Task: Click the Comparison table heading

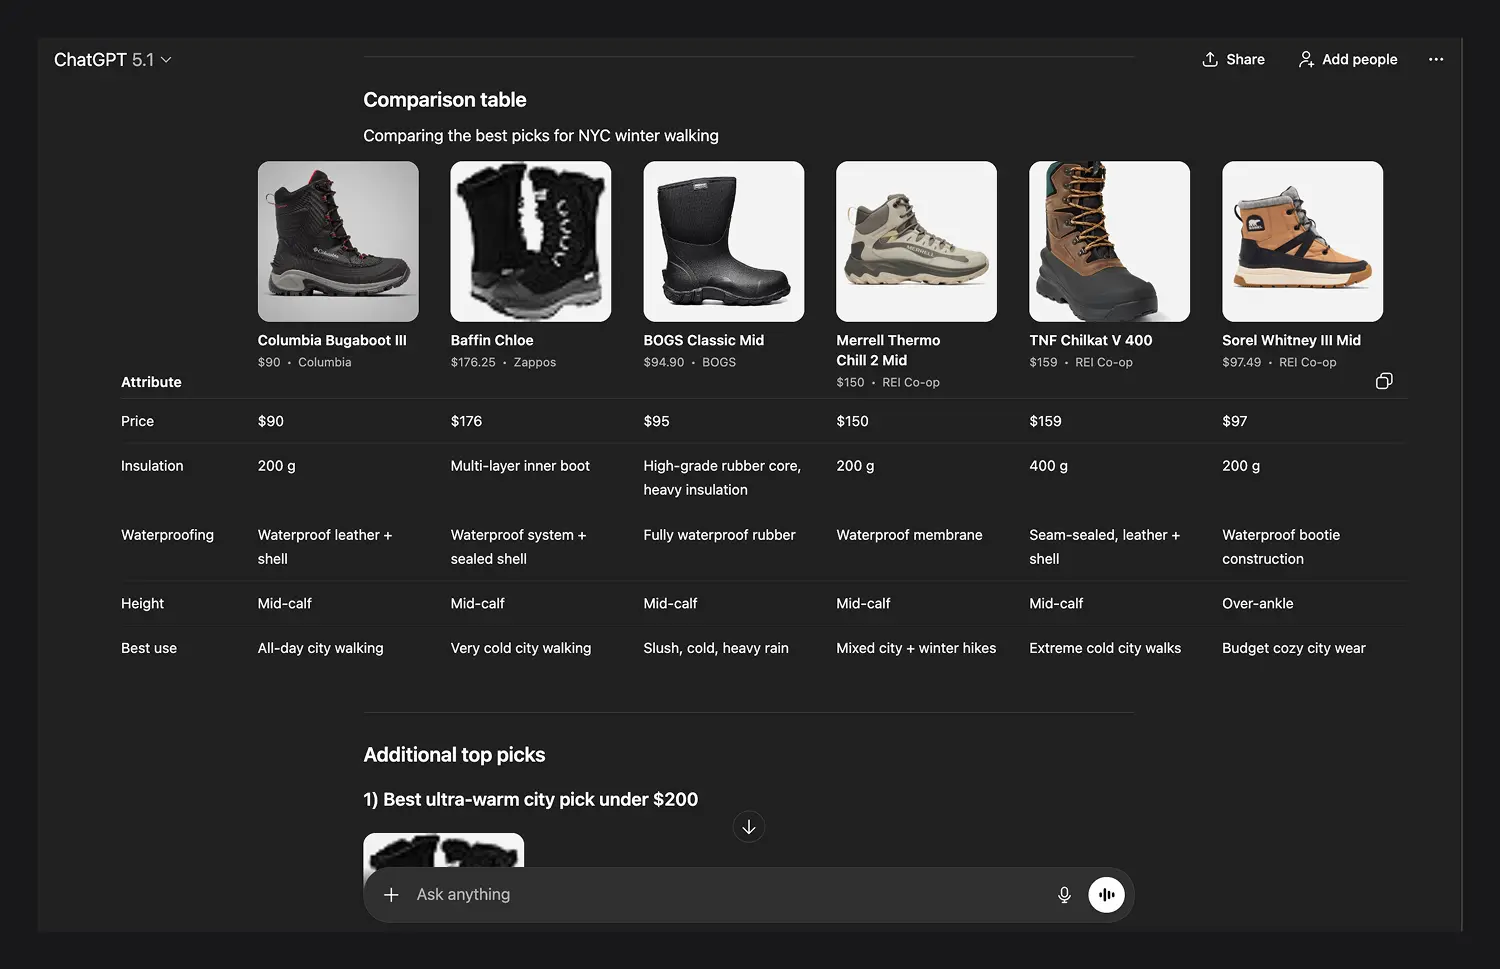Action: (x=445, y=100)
